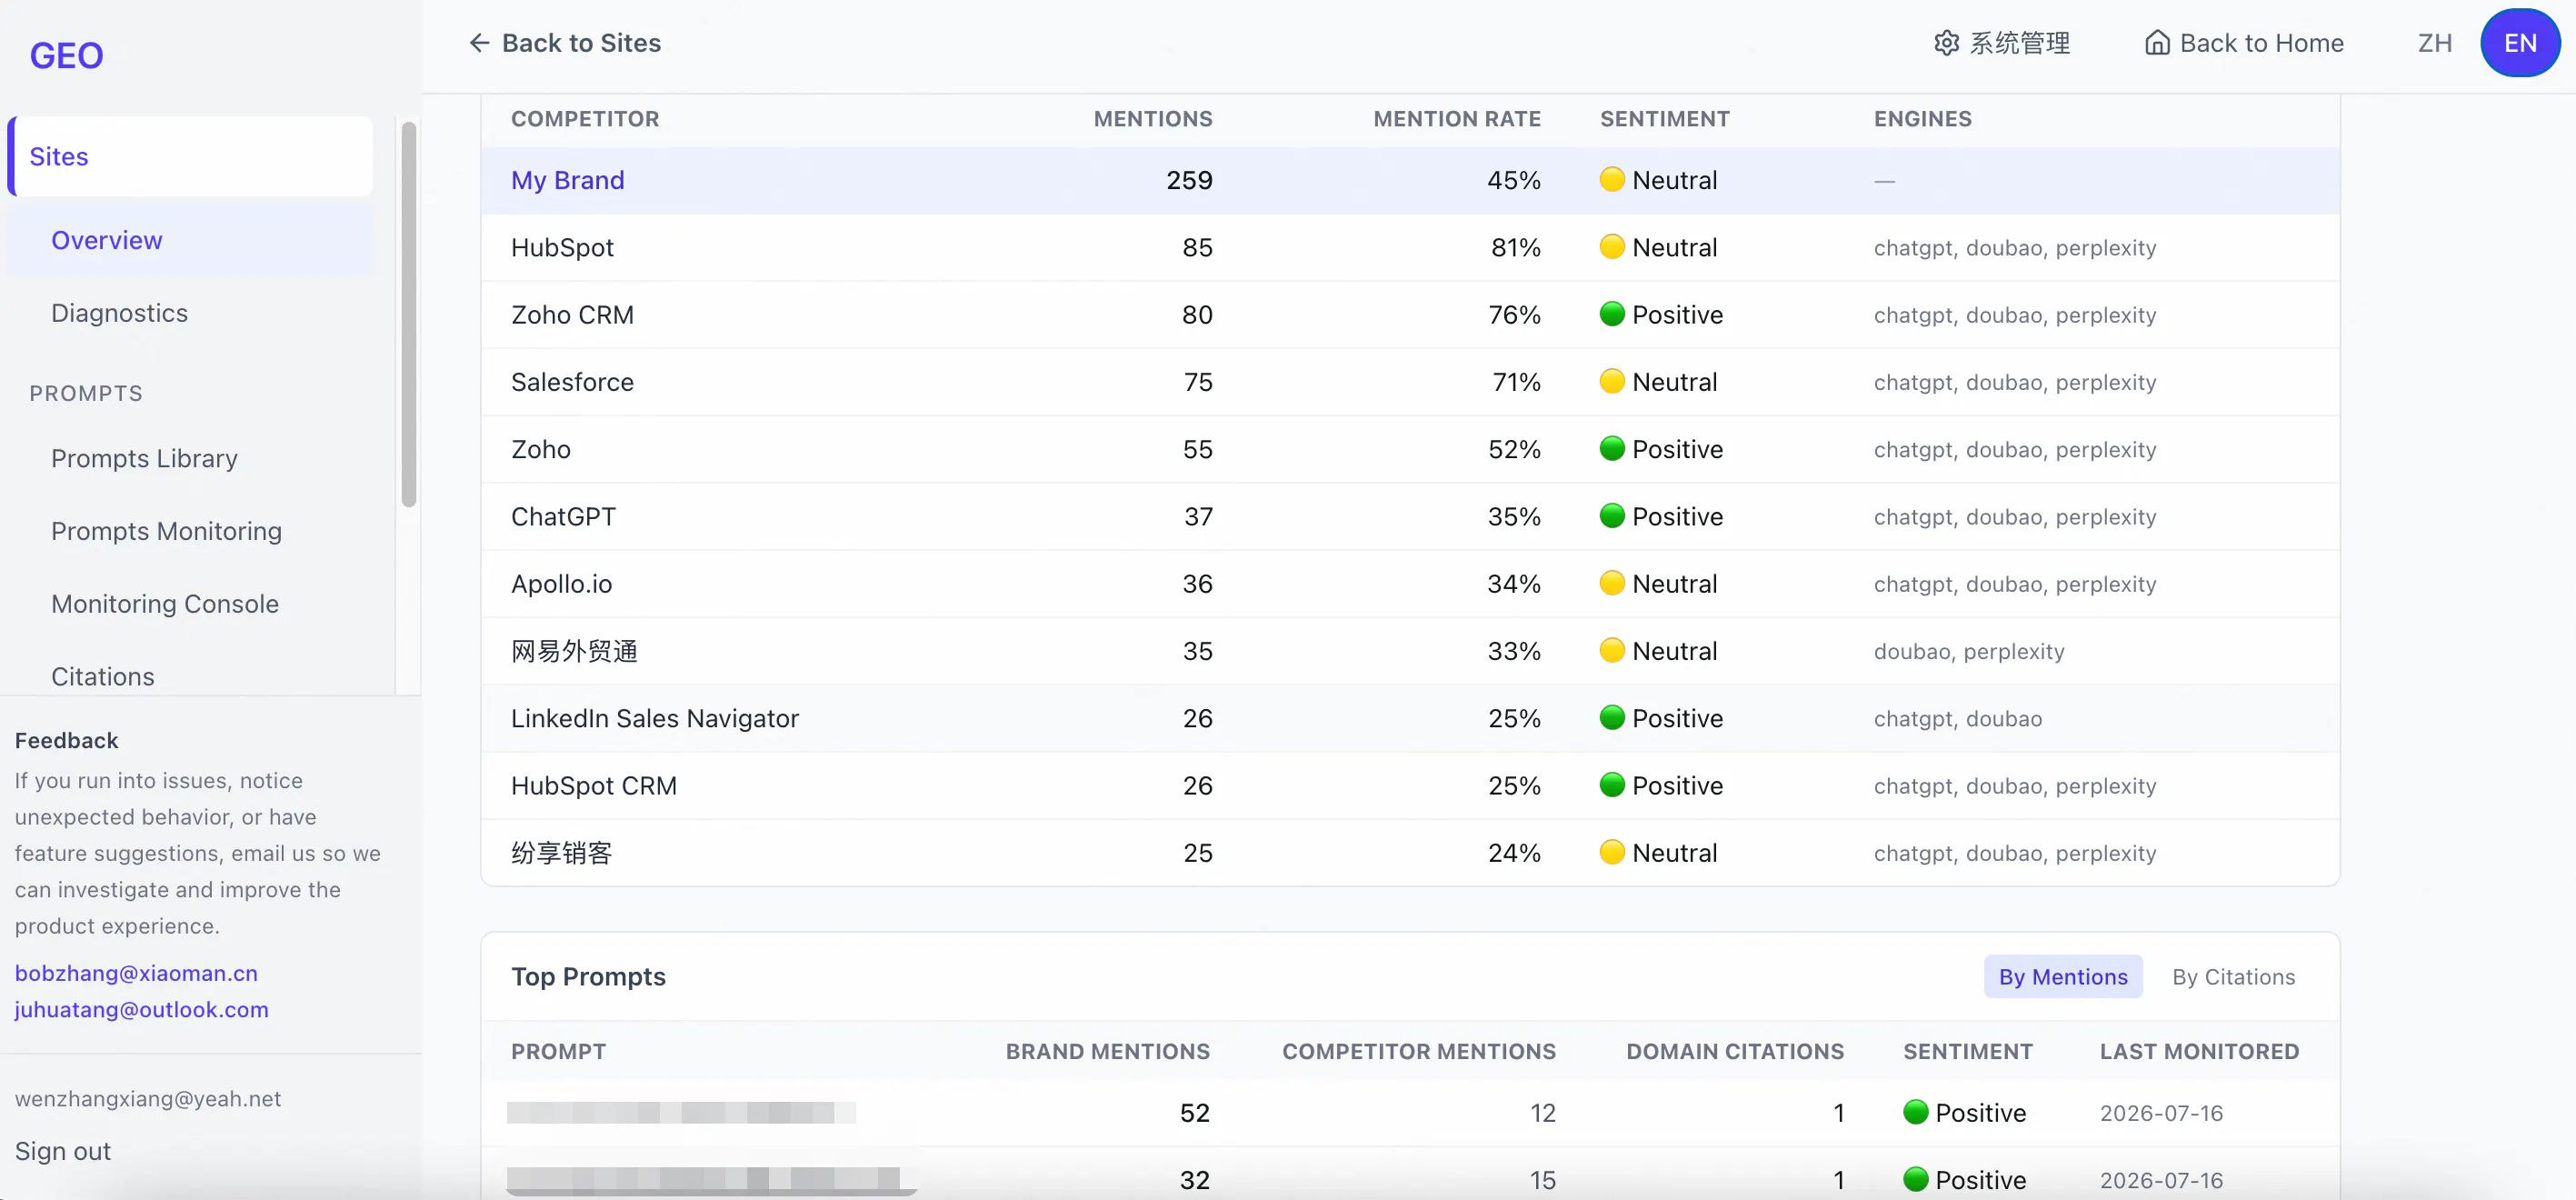The height and width of the screenshot is (1200, 2576).
Task: Switch language to EN
Action: pyautogui.click(x=2520, y=43)
